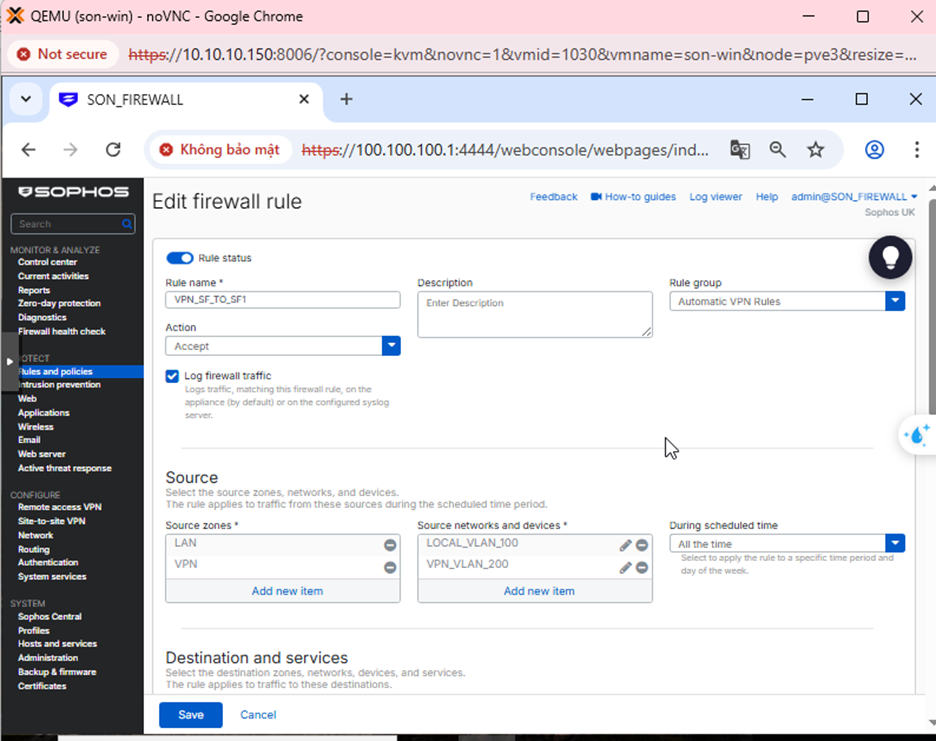Remove LAN from source zones
936x741 pixels.
tap(390, 545)
